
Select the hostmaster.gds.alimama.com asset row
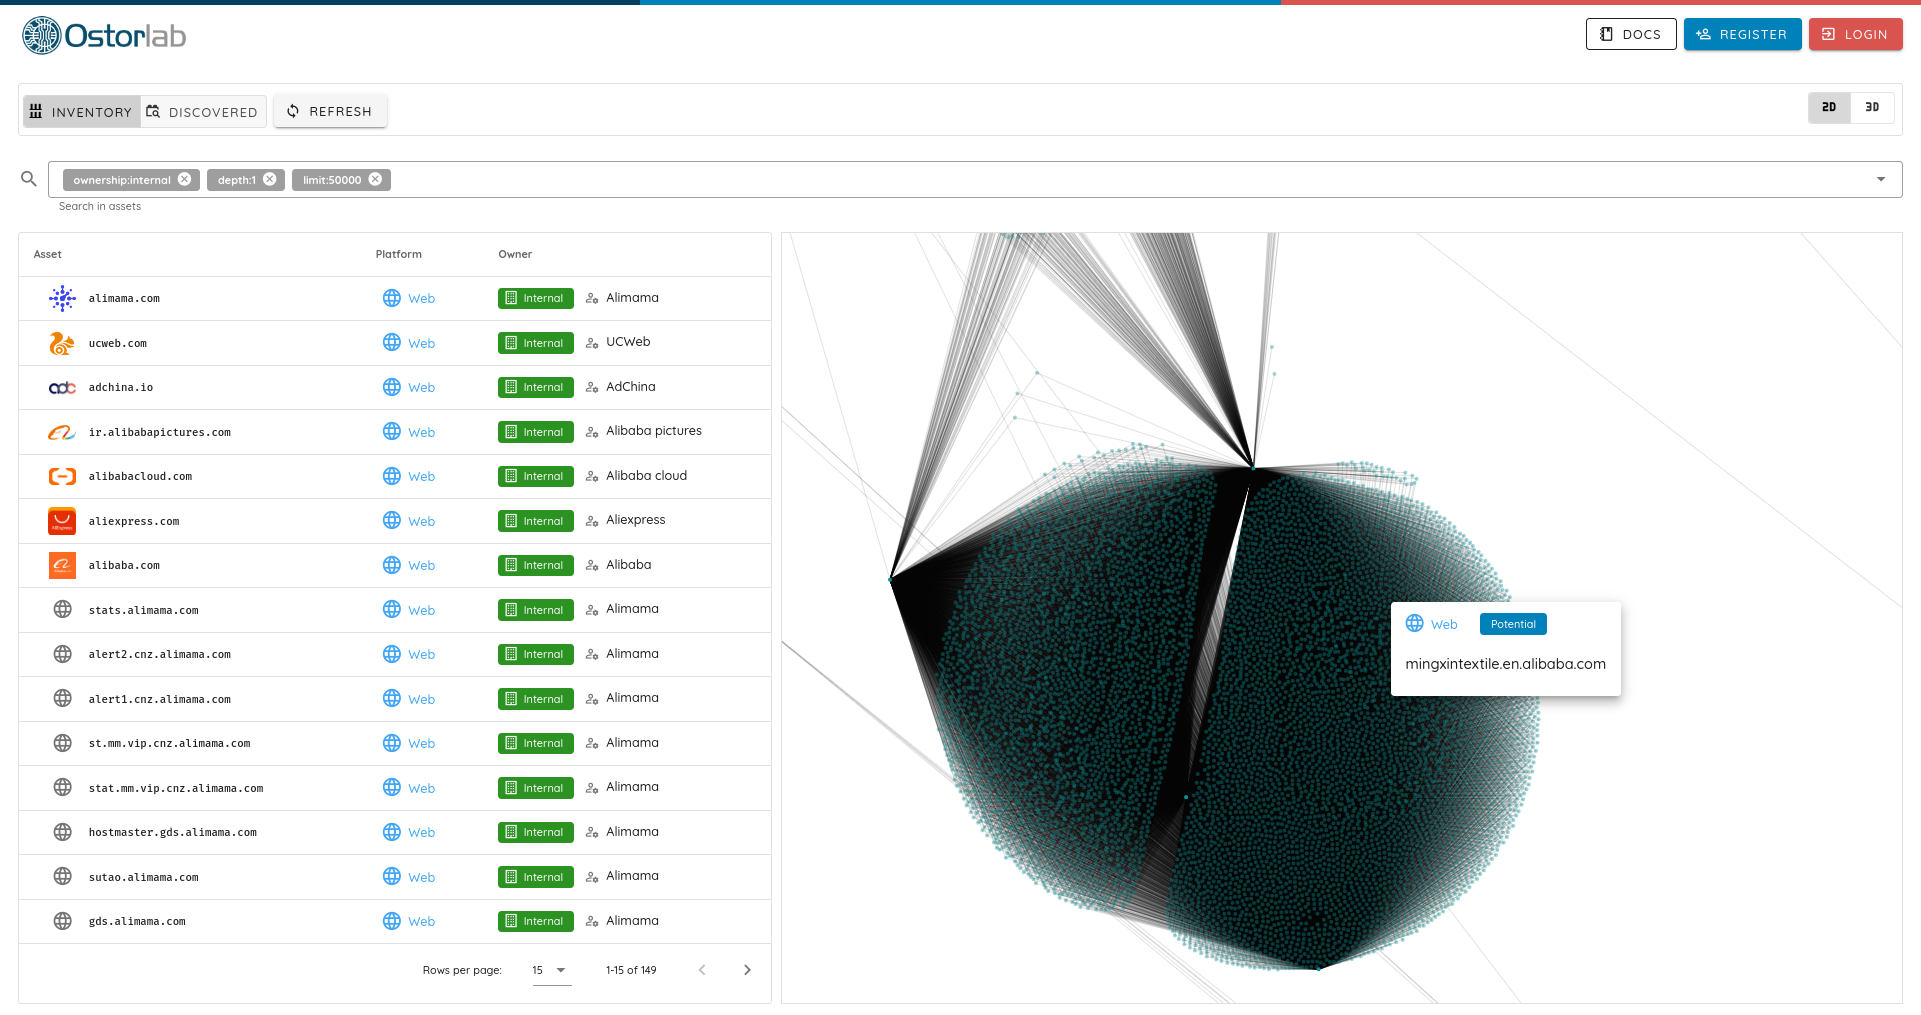[x=394, y=832]
